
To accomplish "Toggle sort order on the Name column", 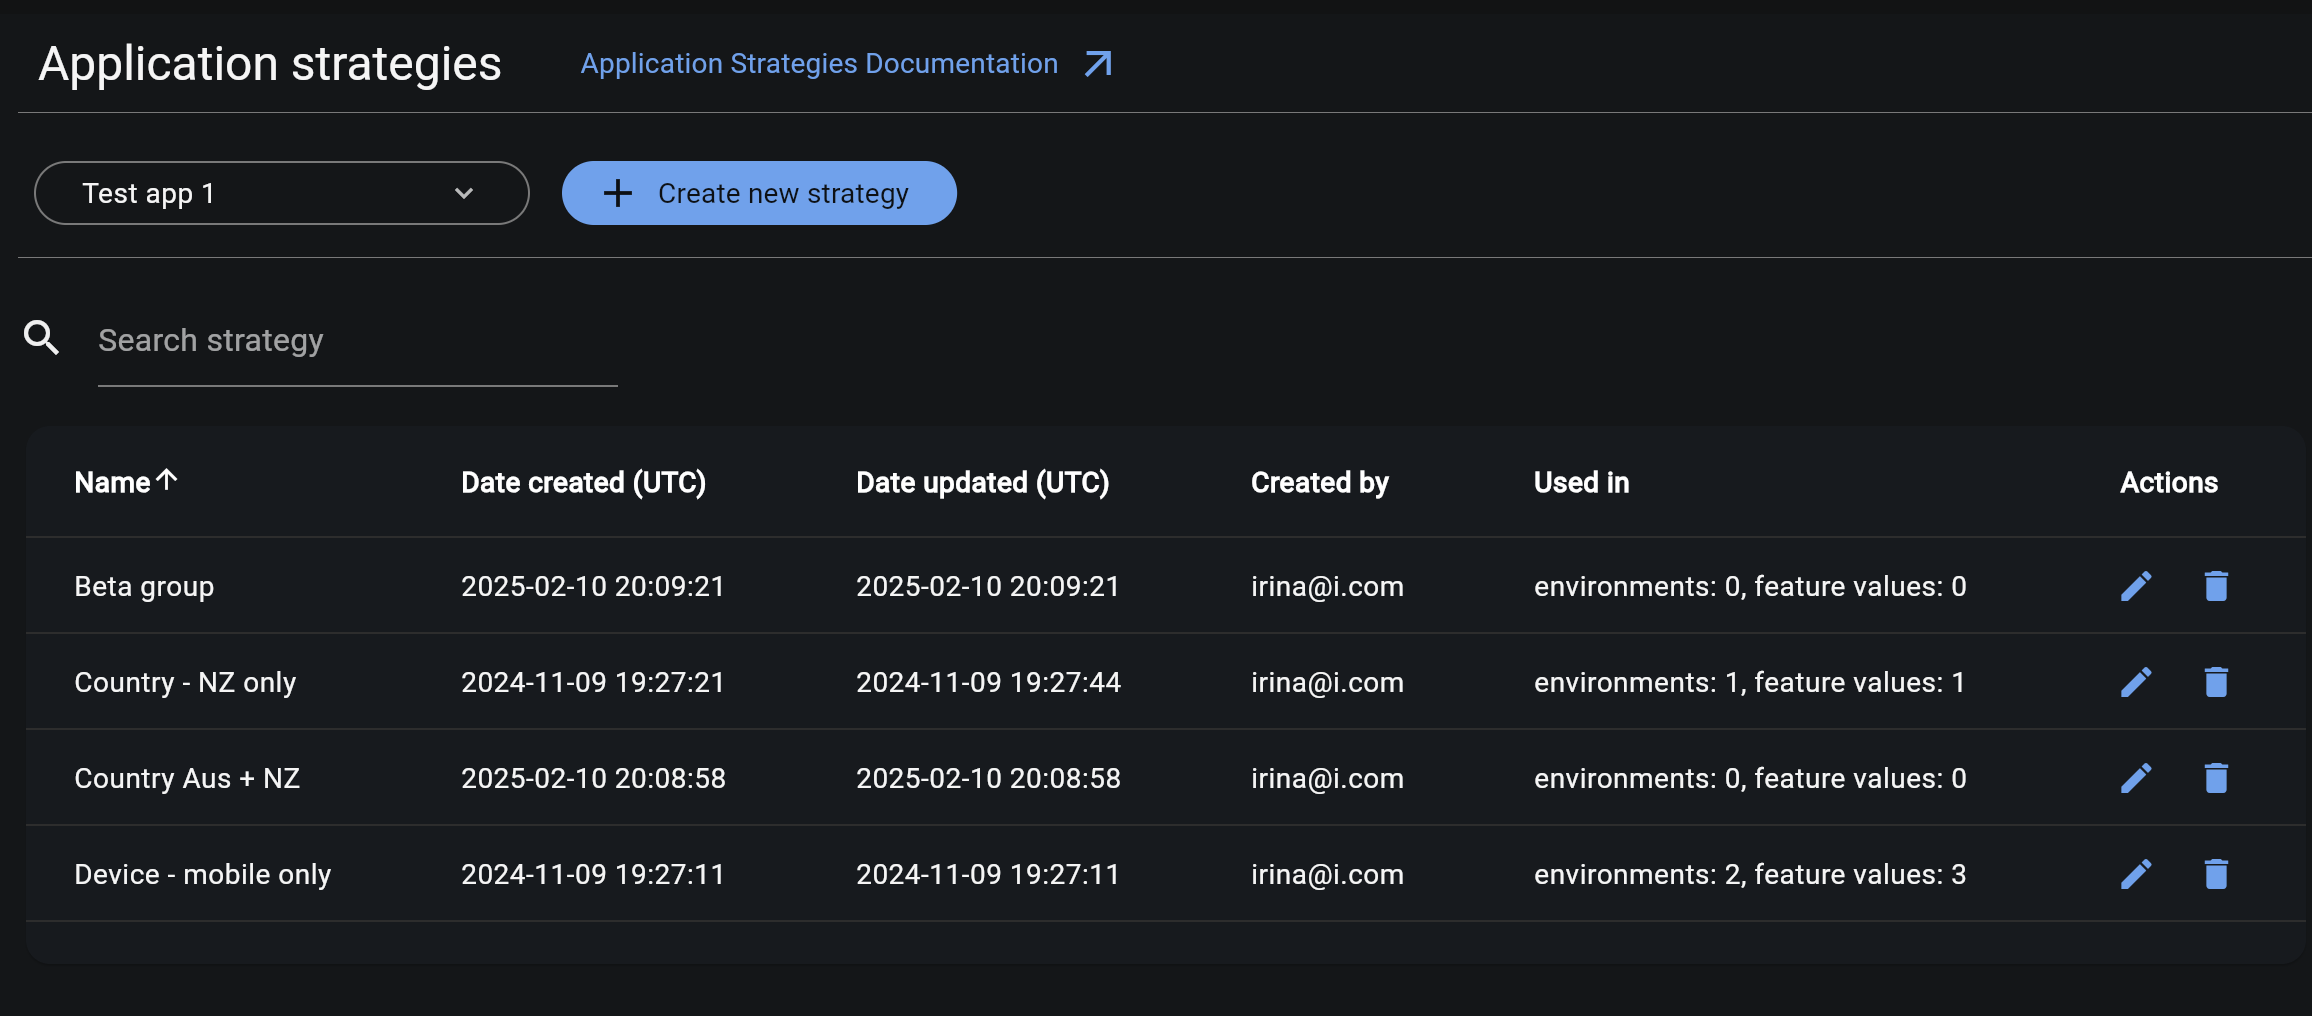I will [x=126, y=482].
